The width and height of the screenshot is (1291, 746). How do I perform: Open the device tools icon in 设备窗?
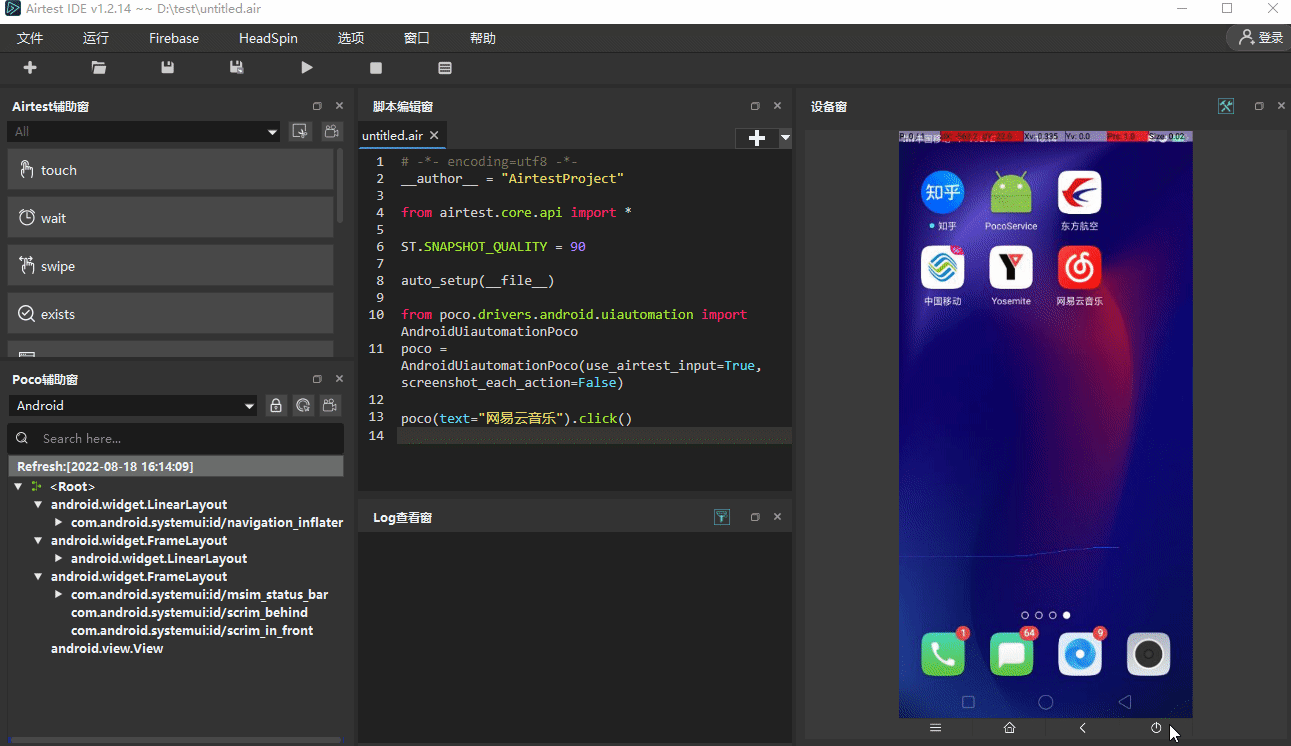pyautogui.click(x=1226, y=106)
